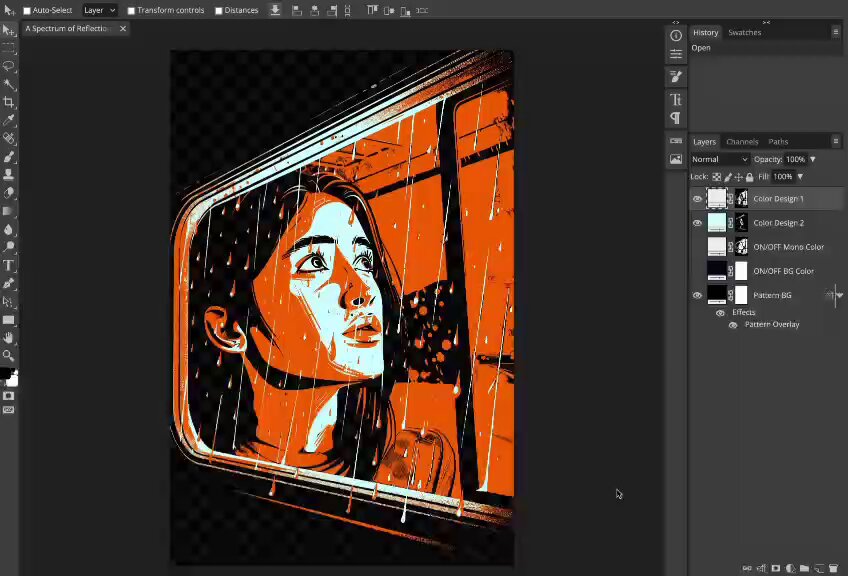Hide the Pattern BG layer
The width and height of the screenshot is (848, 576).
pos(697,295)
